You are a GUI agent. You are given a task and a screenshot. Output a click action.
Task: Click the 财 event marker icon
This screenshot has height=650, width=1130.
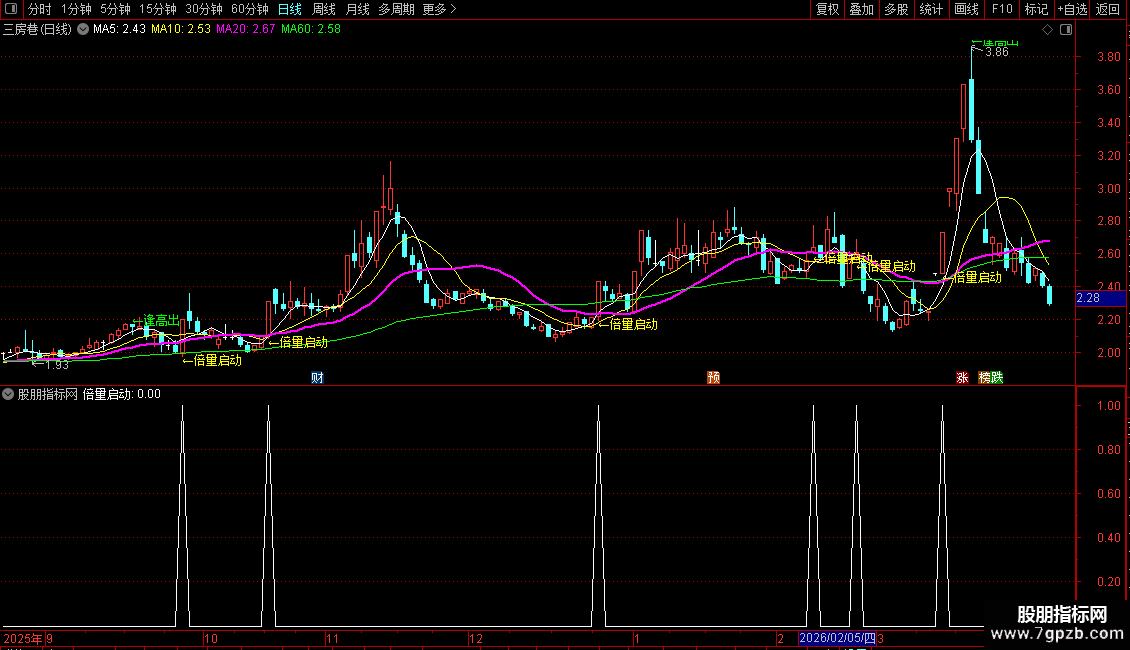coord(317,378)
